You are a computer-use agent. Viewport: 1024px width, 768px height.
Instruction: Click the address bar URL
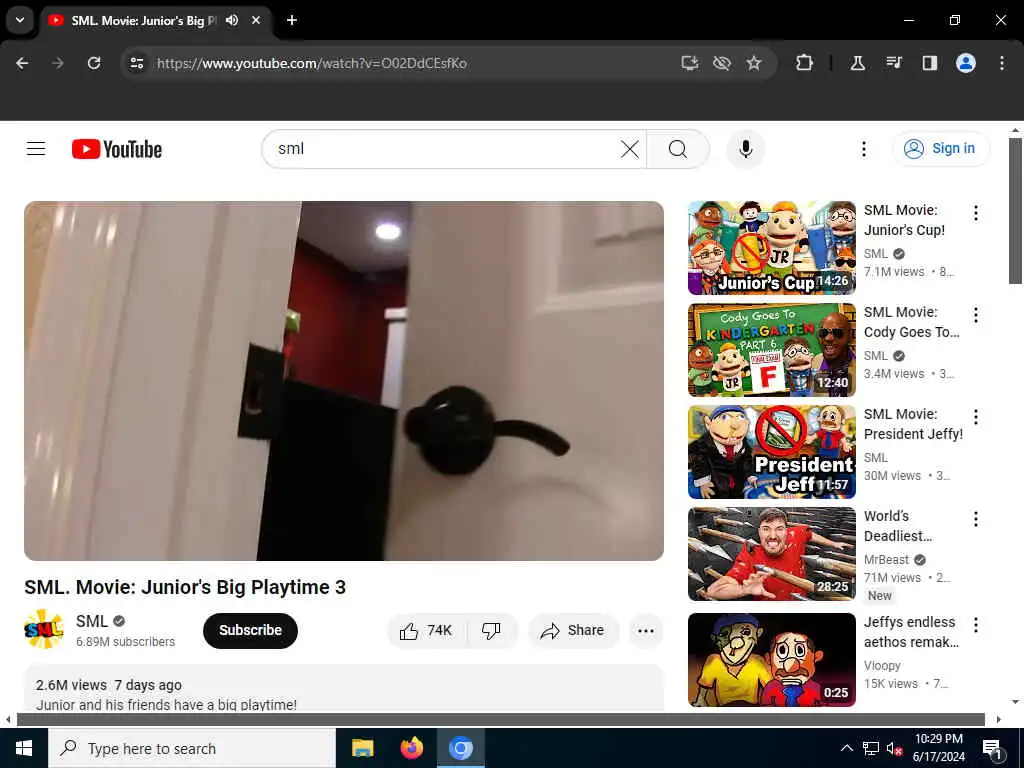coord(312,63)
